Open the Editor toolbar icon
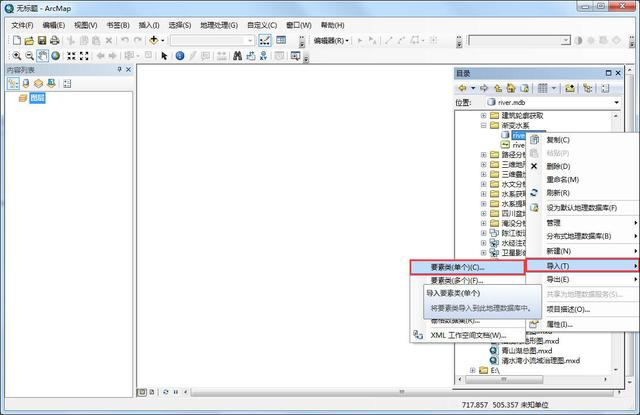640x415 pixels. (264, 40)
